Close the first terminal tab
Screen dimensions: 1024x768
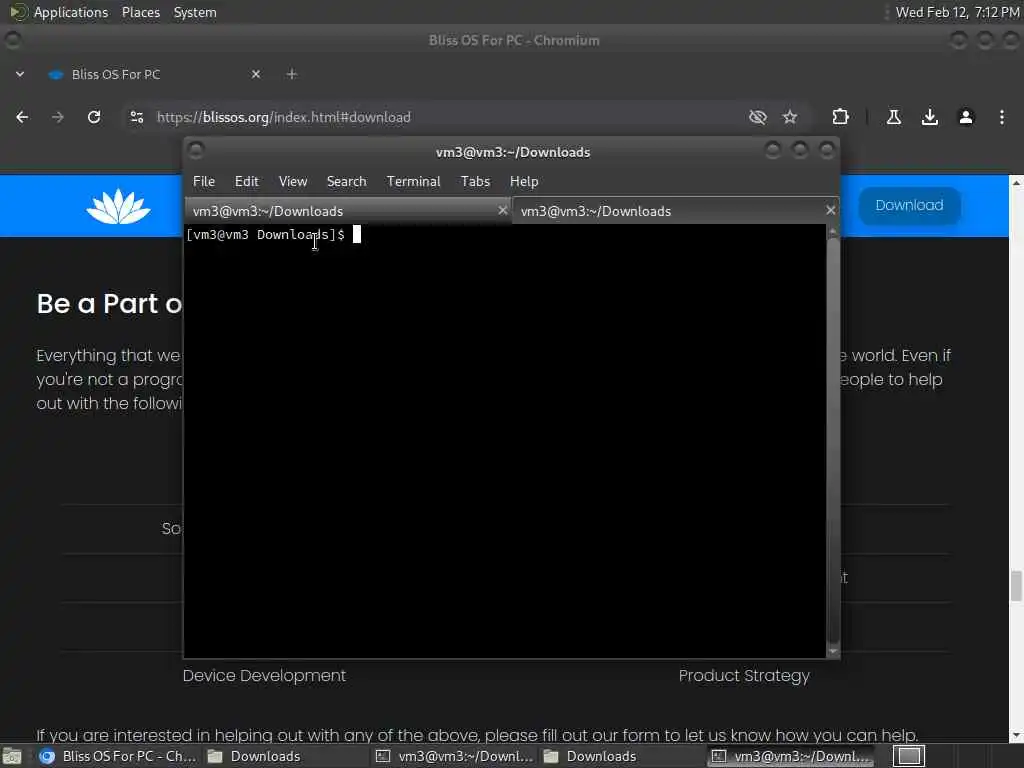(x=502, y=210)
